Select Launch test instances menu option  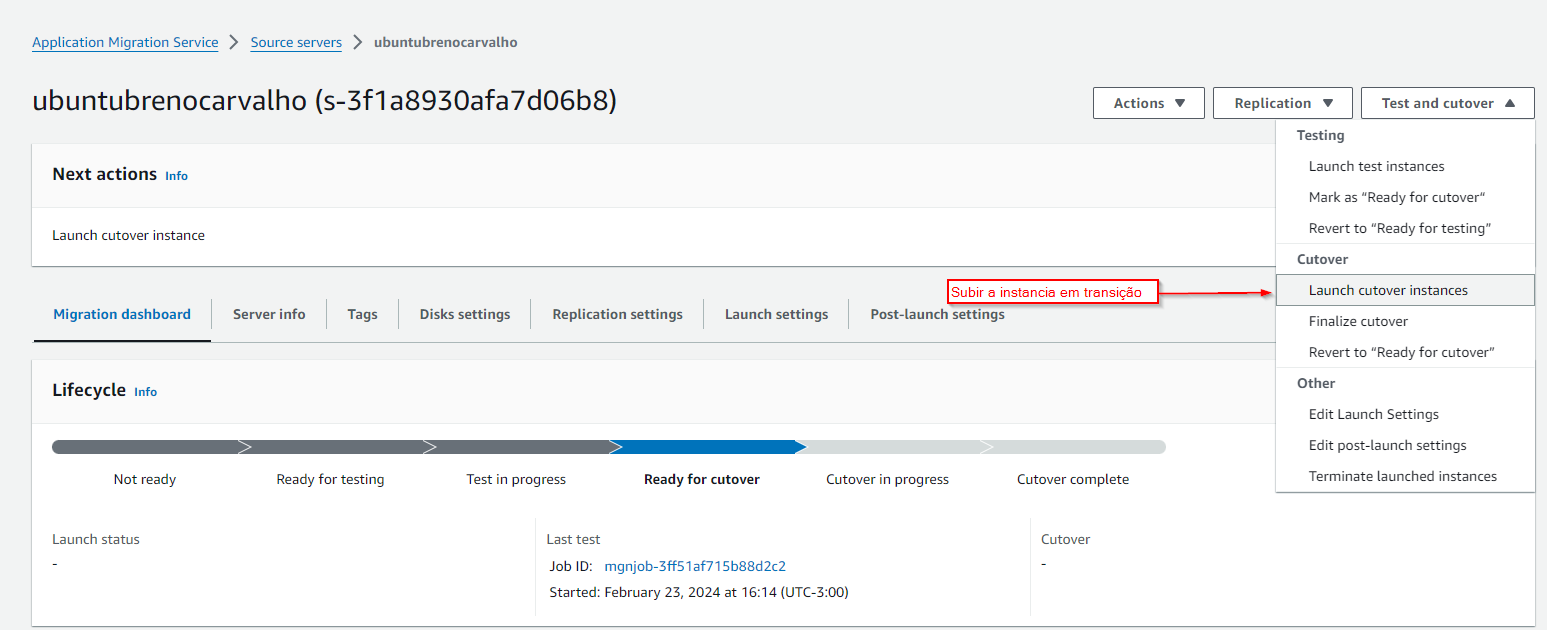(x=1376, y=166)
